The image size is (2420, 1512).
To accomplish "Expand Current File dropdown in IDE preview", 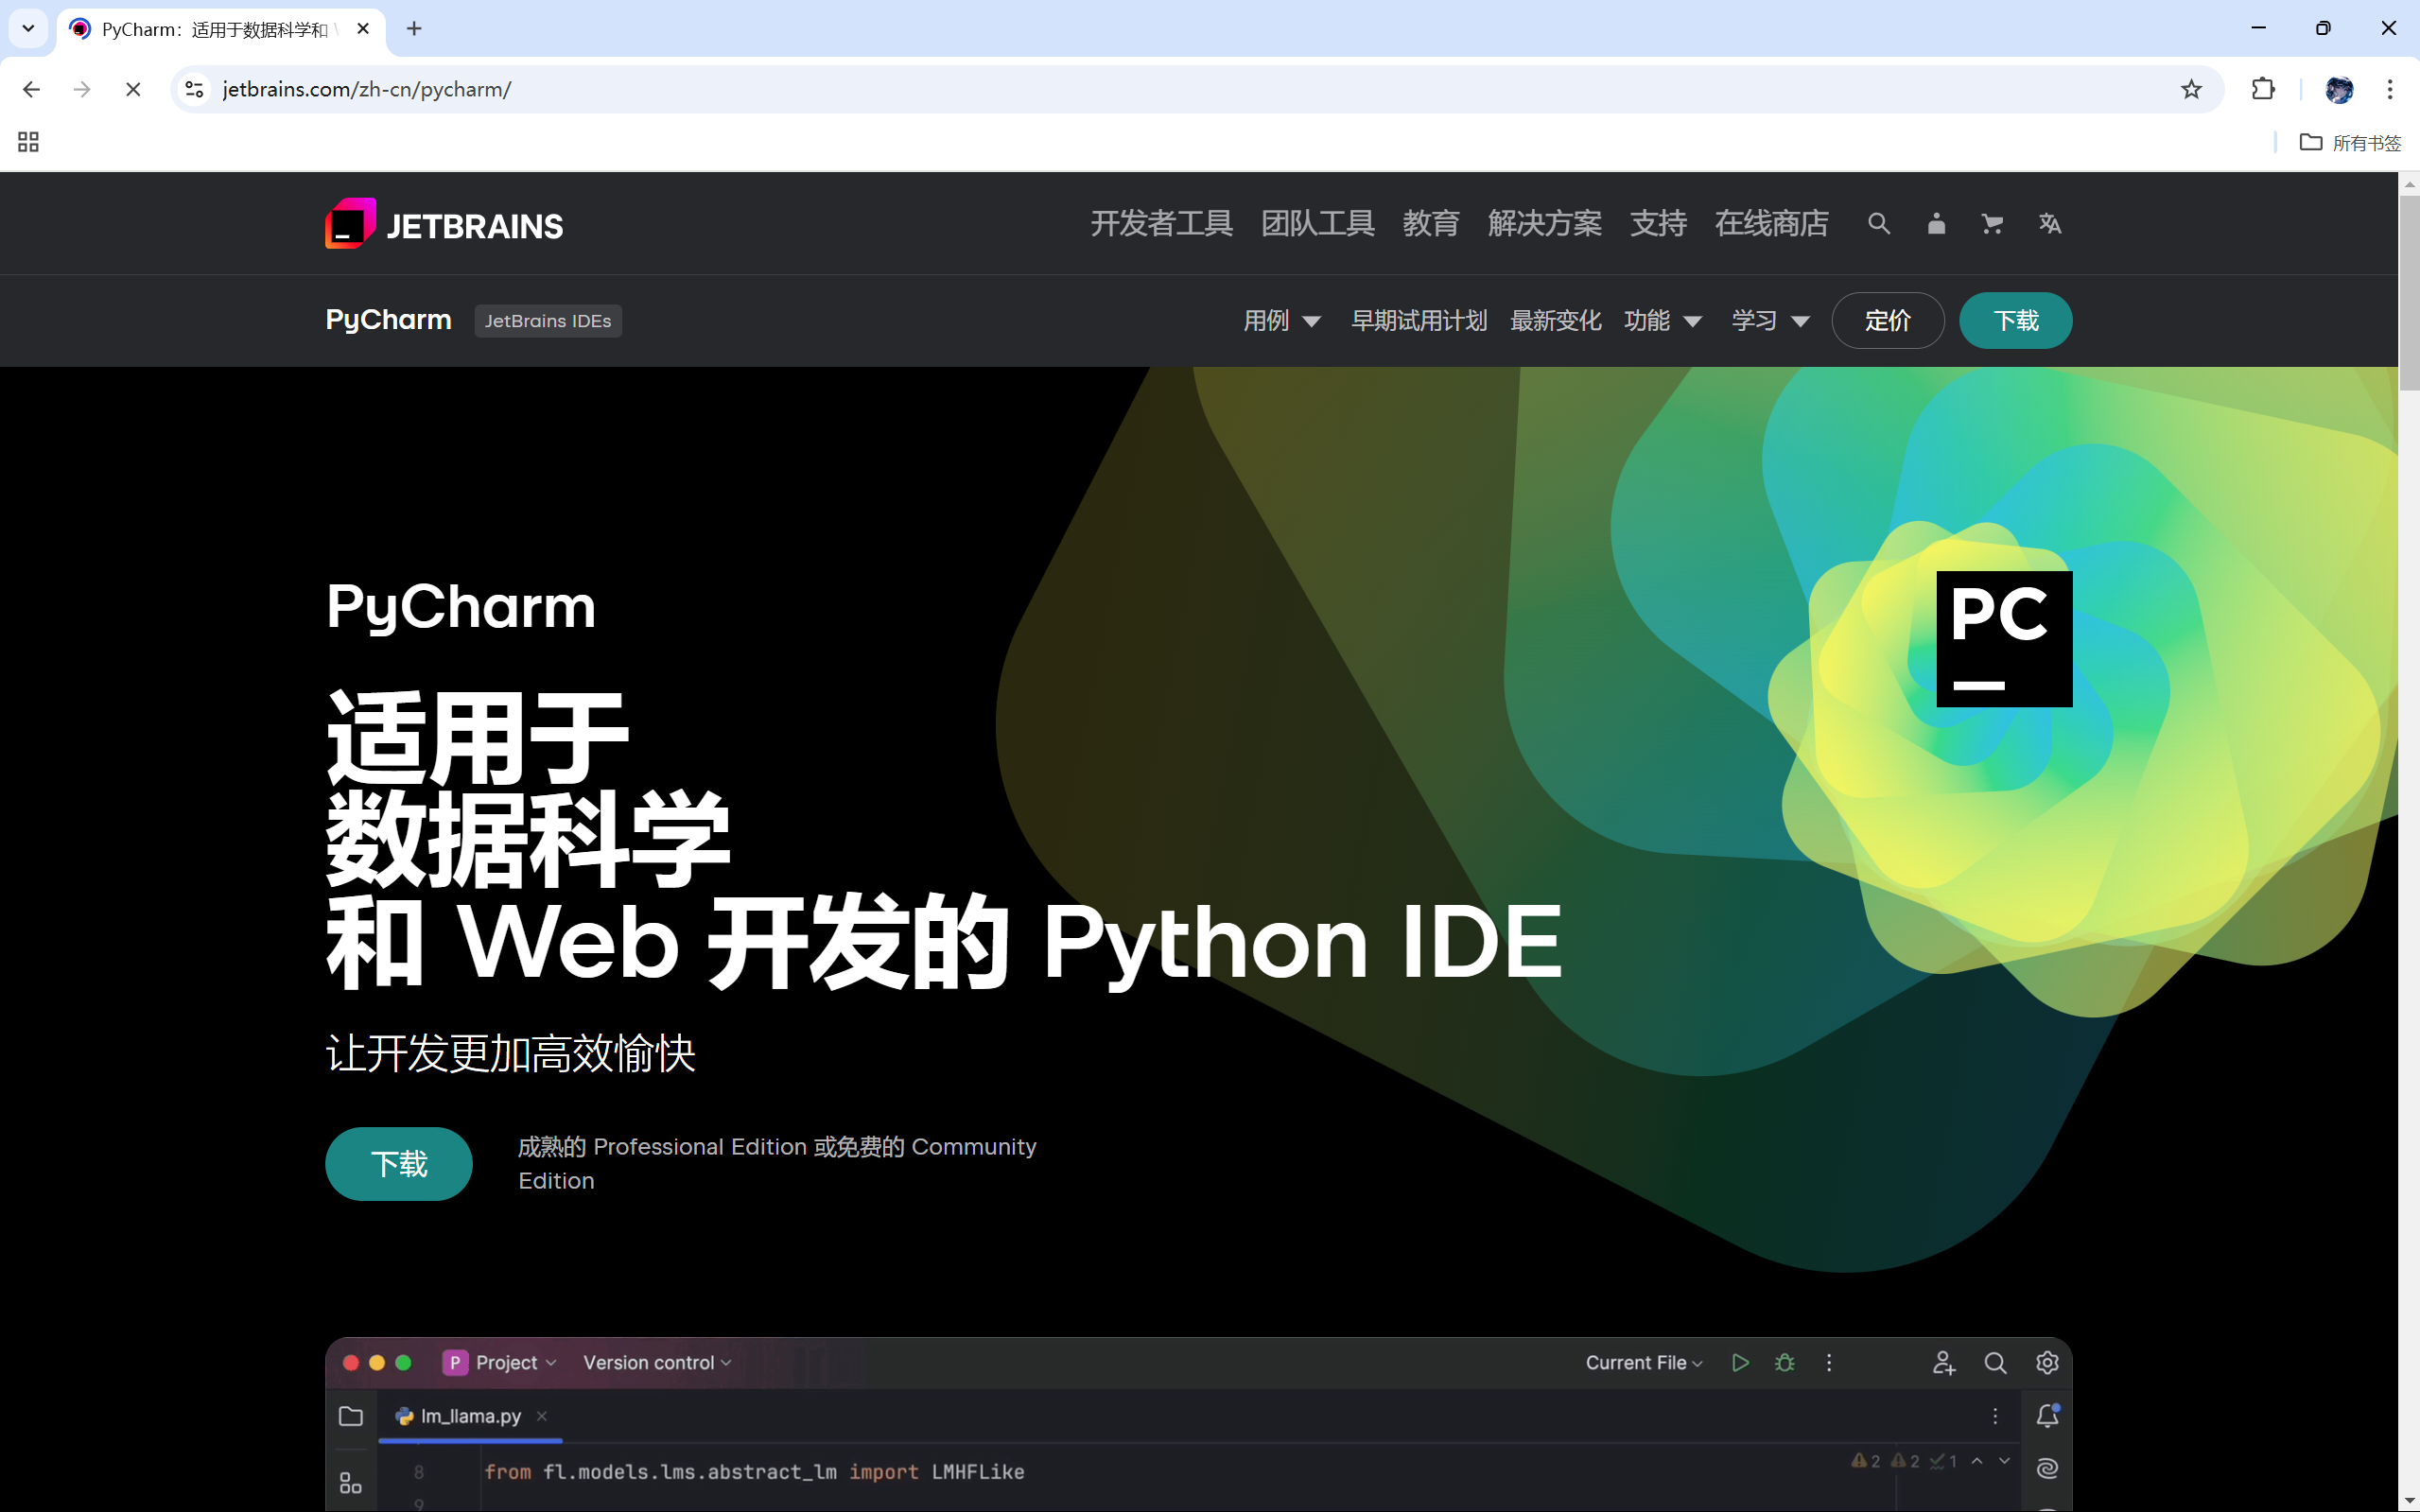I will [x=1643, y=1363].
